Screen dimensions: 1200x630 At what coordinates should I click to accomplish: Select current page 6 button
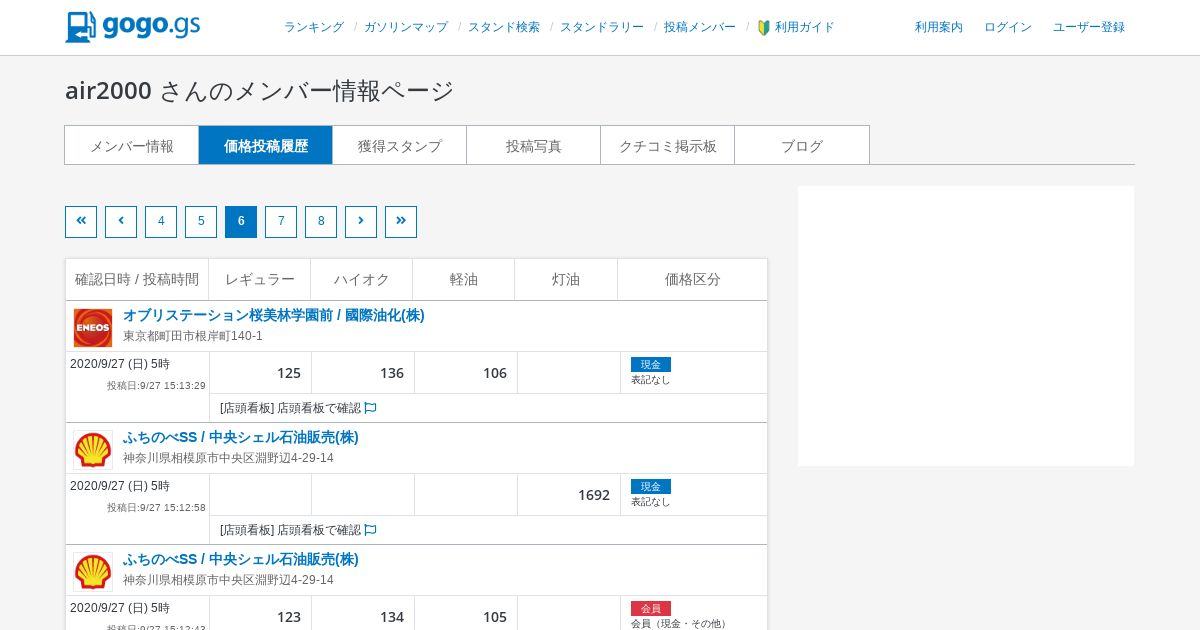[241, 222]
